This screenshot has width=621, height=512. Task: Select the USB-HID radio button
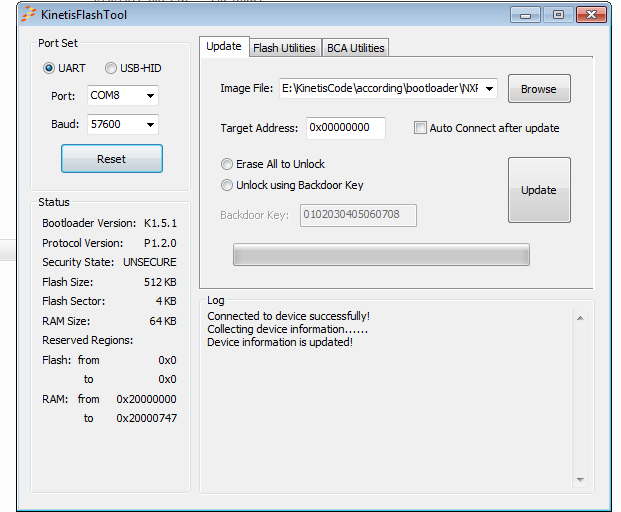[x=110, y=68]
